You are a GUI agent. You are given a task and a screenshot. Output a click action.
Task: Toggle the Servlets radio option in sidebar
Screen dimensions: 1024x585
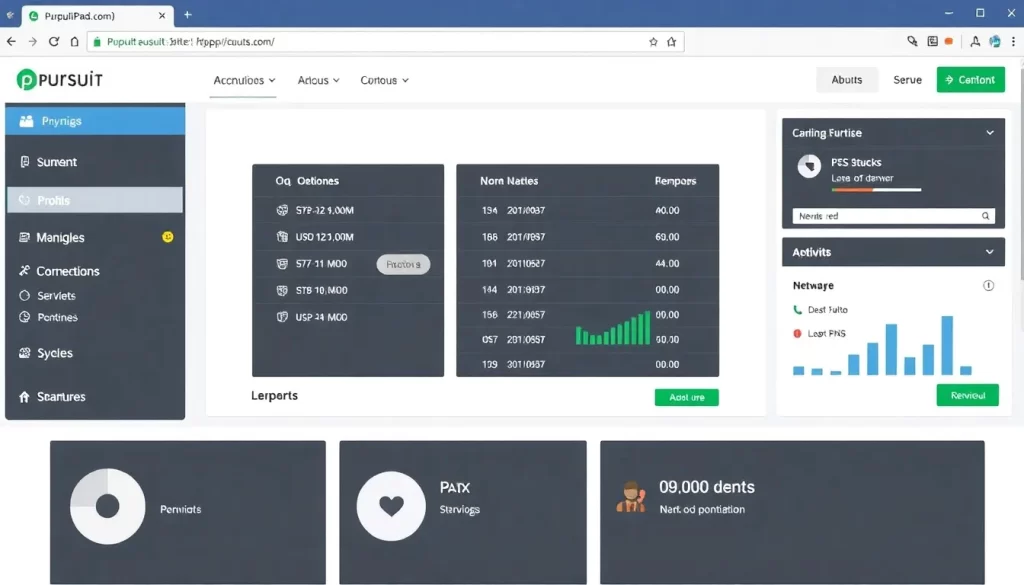tap(25, 296)
